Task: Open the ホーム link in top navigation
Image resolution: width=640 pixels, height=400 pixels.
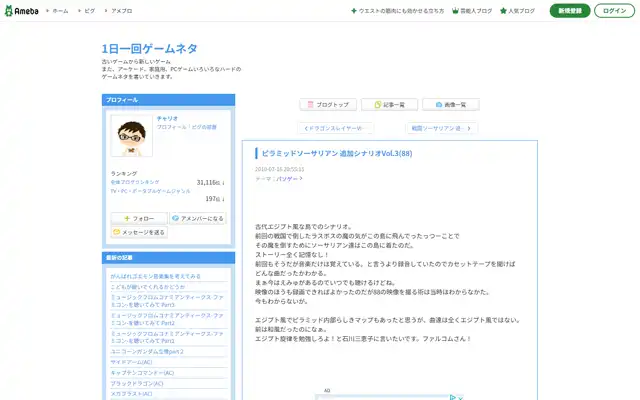Action: pos(60,11)
